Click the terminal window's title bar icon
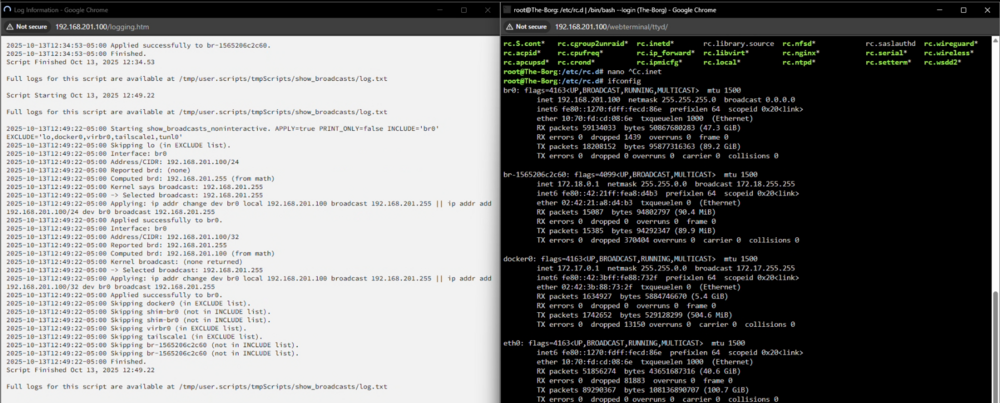1000x403 pixels. 508,10
